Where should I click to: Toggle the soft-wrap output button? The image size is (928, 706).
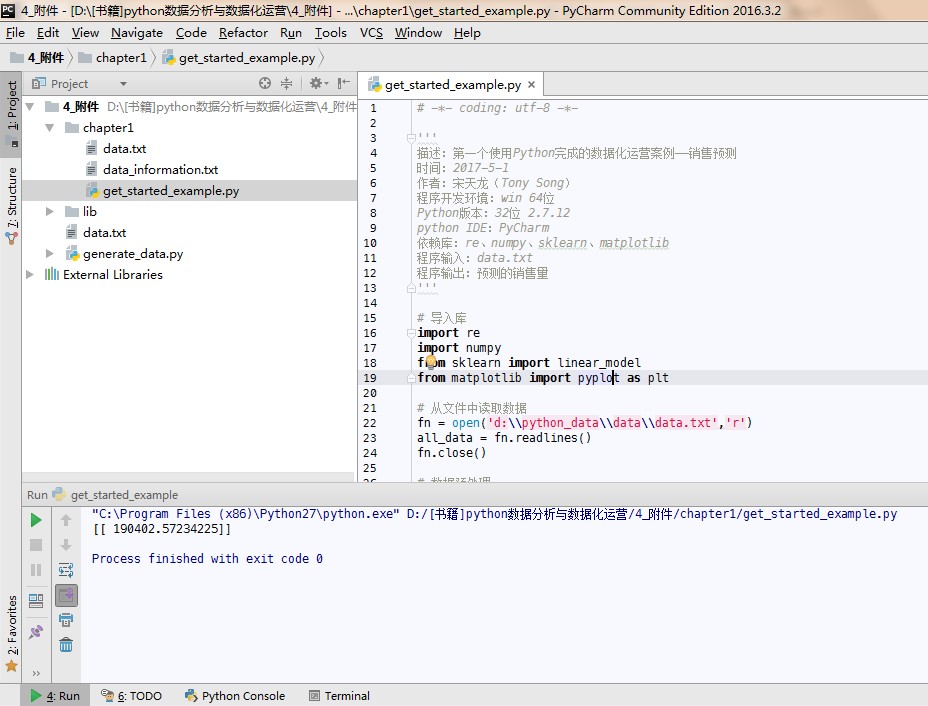[x=66, y=570]
